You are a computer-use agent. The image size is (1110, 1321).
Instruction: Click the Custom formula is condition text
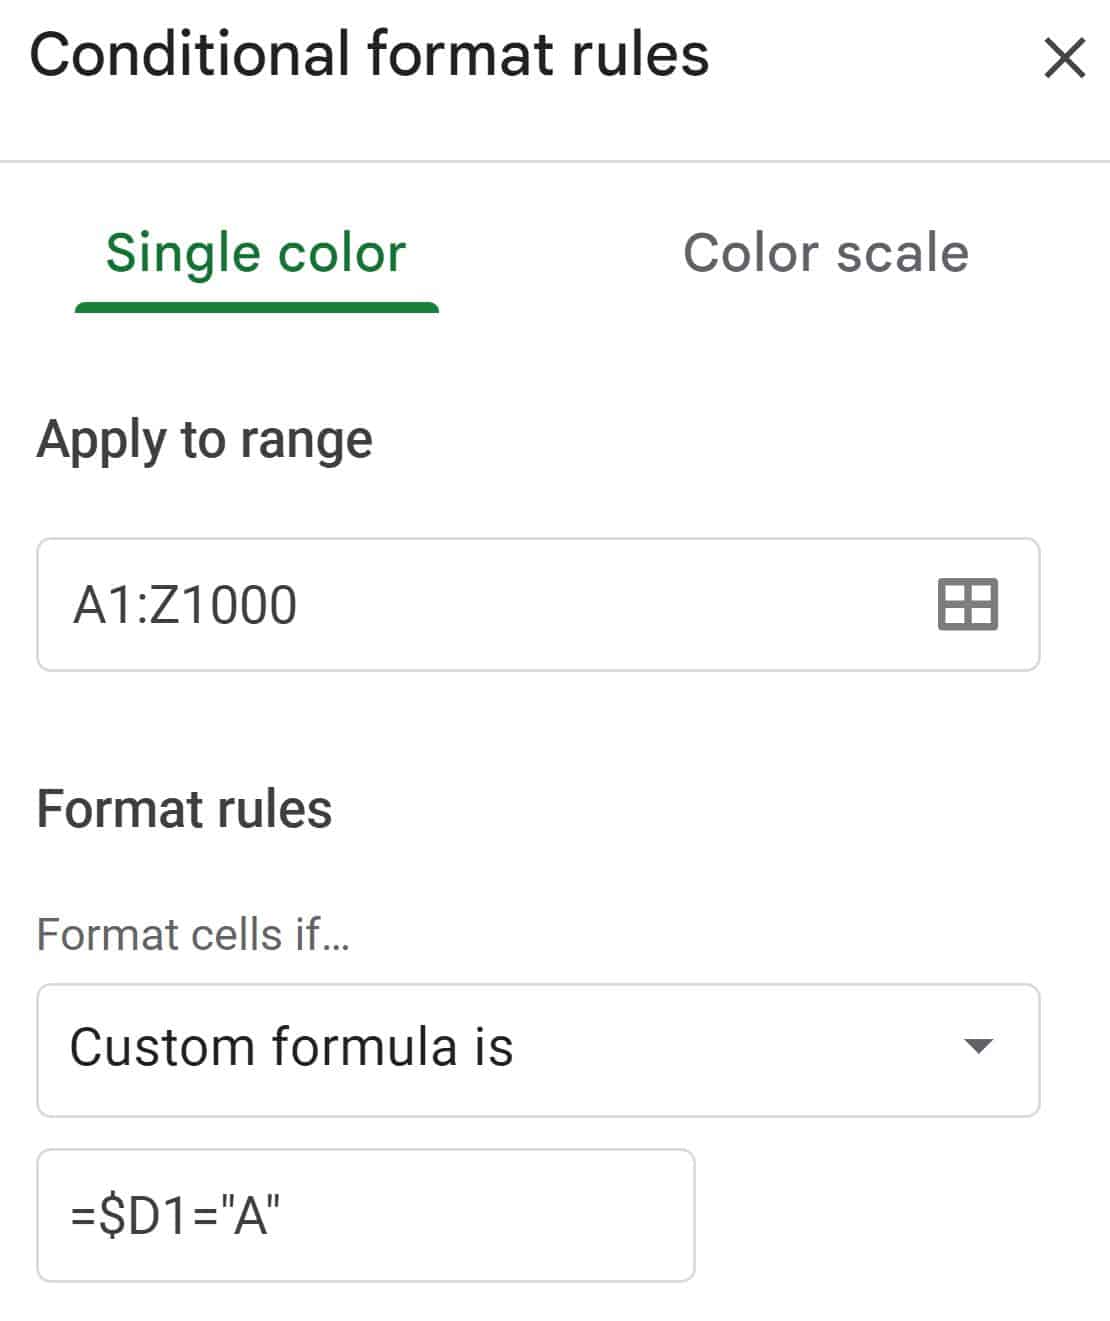point(291,1048)
